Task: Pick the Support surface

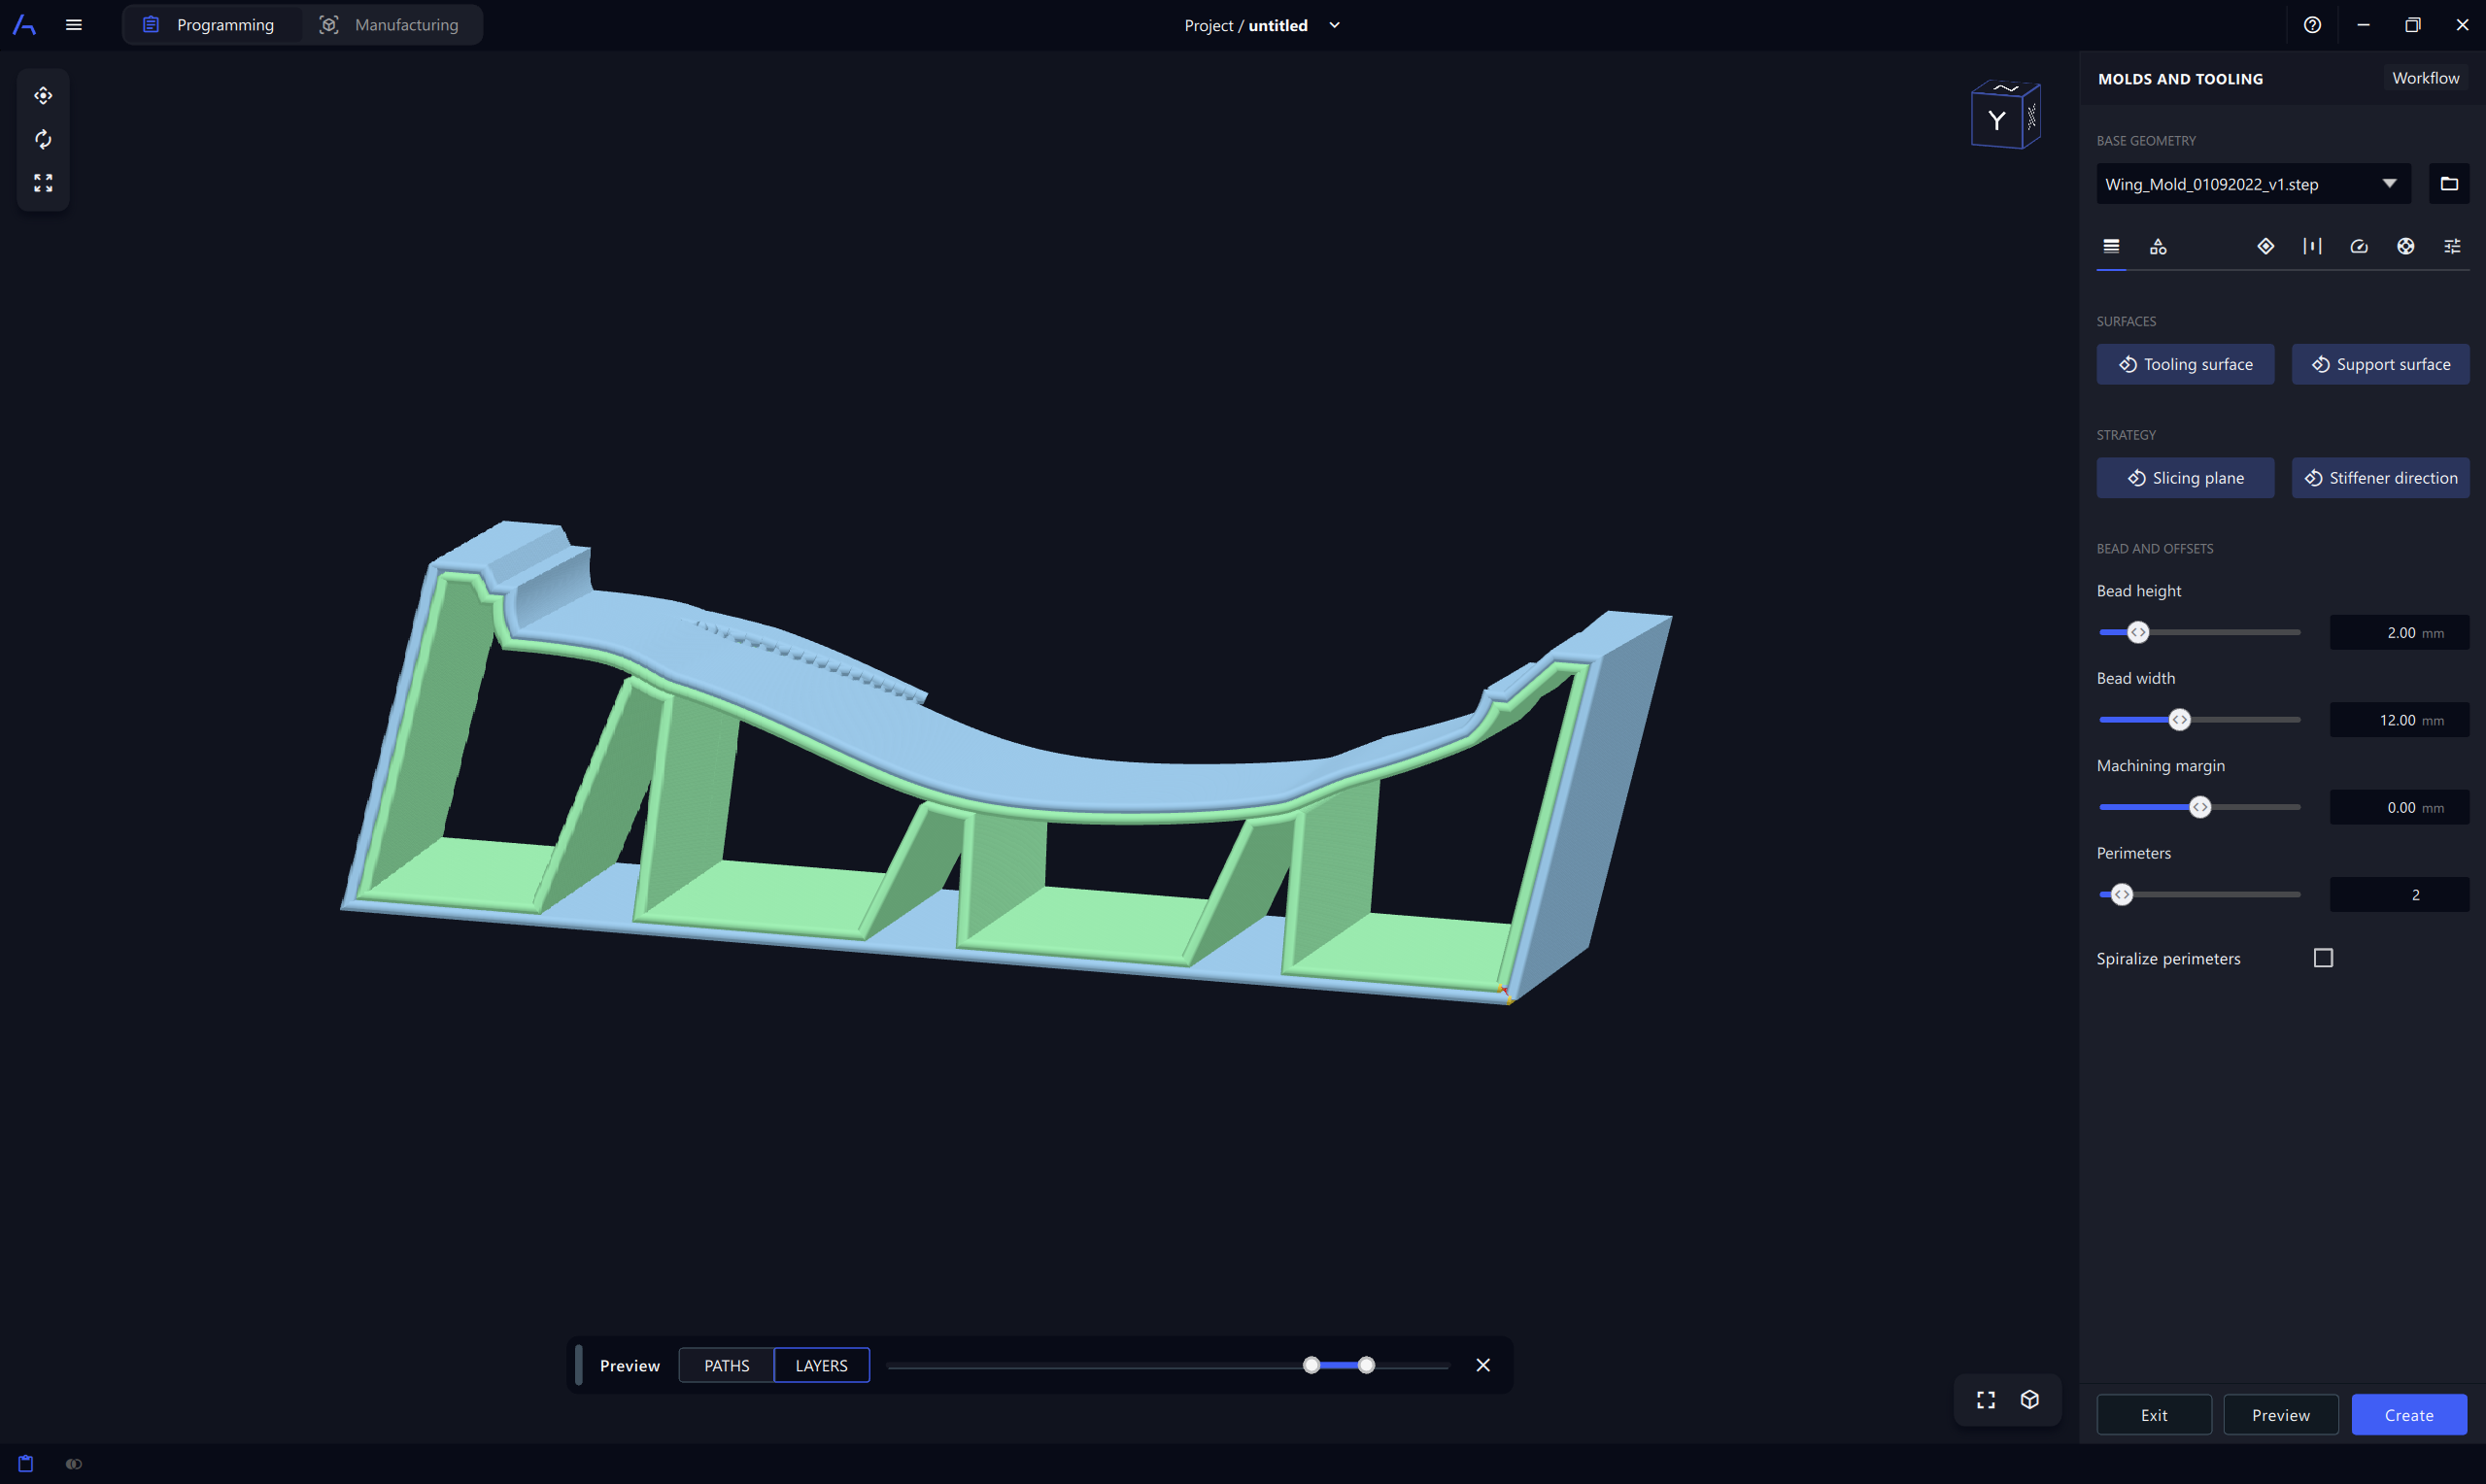Action: pos(2380,364)
